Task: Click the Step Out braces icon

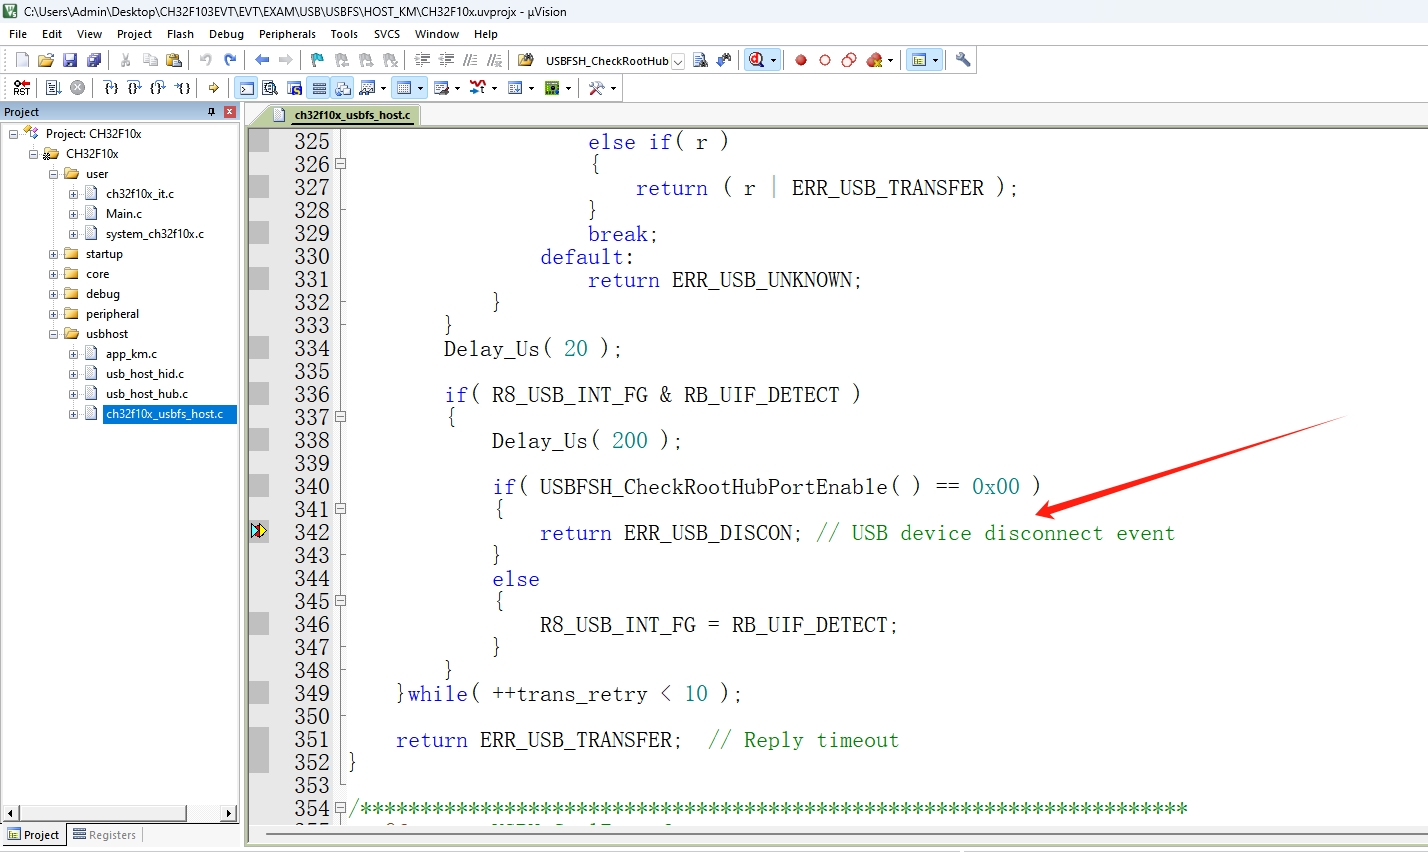Action: (158, 88)
